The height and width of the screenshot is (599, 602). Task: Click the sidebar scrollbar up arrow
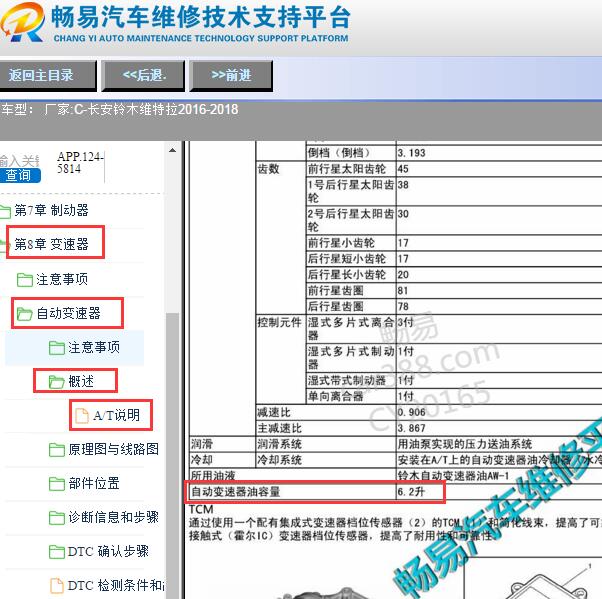[x=173, y=150]
